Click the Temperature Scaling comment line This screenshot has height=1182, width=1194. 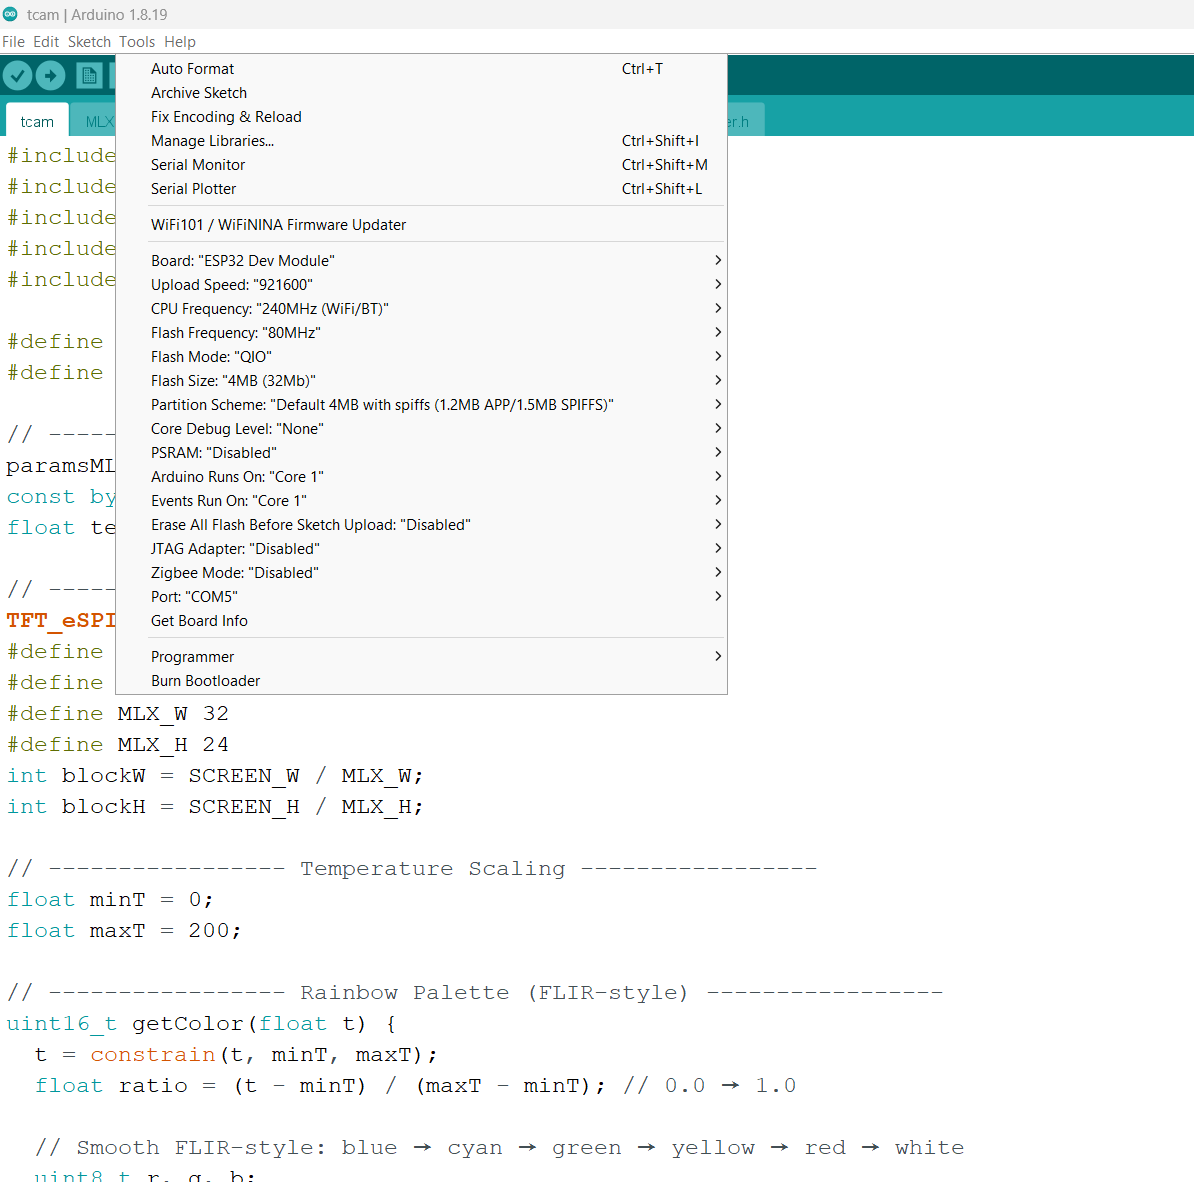pyautogui.click(x=412, y=869)
